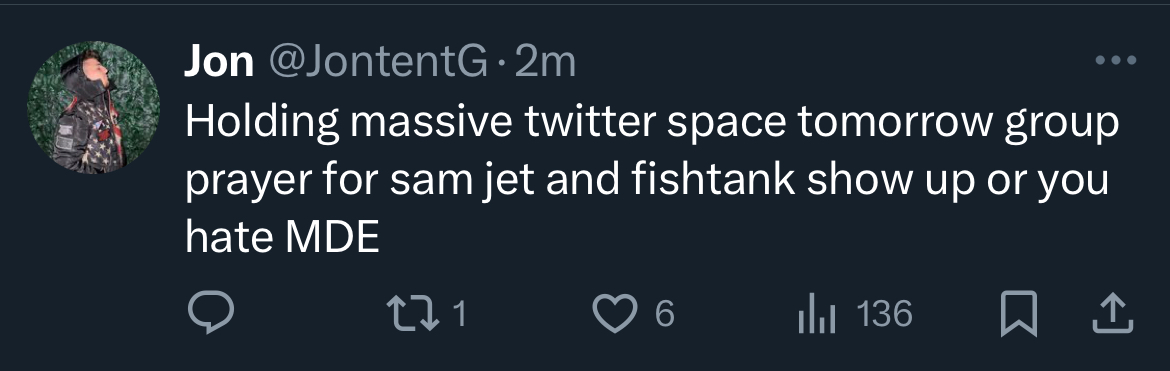Click the 'hate MDE' text line
Viewport: 1170px width, 371px height.
[283, 238]
